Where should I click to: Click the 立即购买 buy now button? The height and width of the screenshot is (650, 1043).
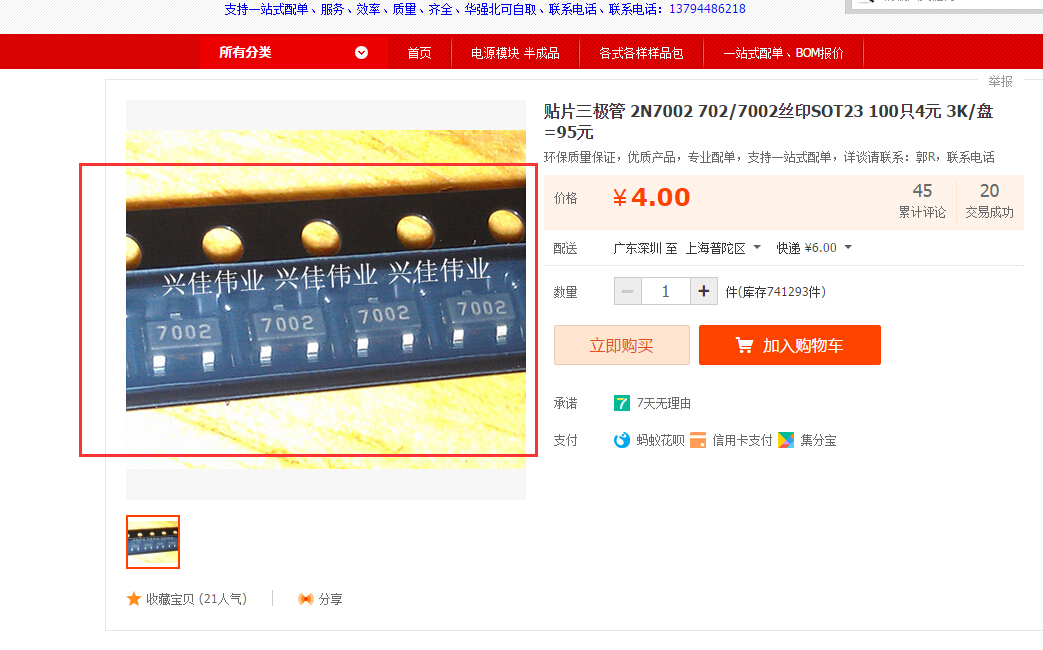621,345
